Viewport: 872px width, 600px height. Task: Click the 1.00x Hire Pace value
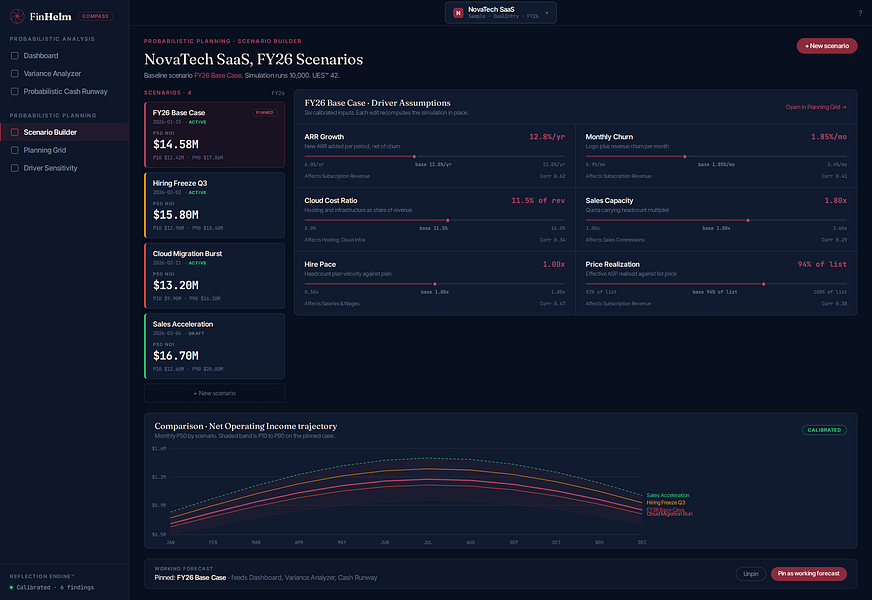pyautogui.click(x=553, y=265)
